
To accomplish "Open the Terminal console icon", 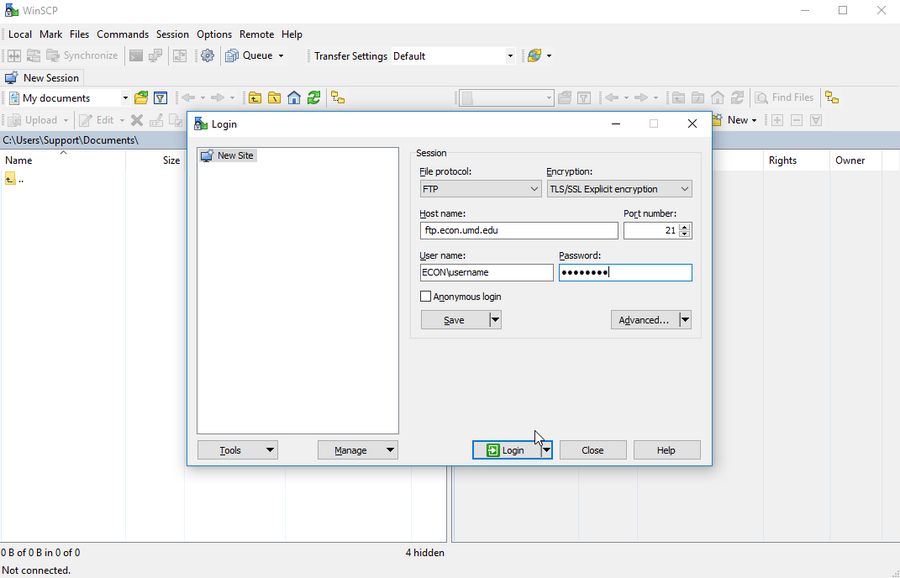I will coord(136,56).
